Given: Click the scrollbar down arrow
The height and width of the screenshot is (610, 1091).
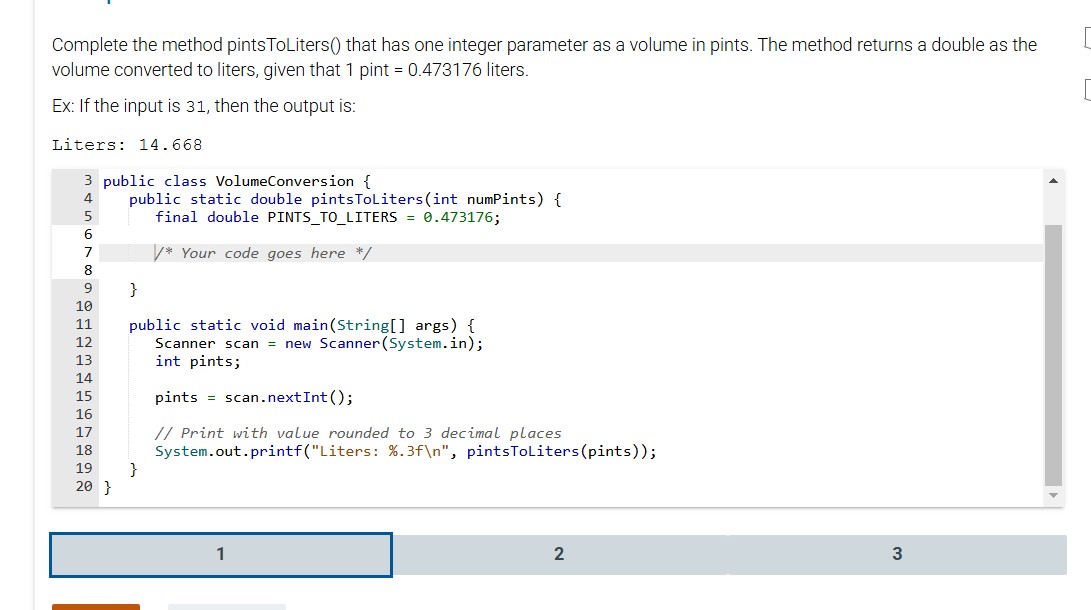Looking at the screenshot, I should coord(1053,493).
